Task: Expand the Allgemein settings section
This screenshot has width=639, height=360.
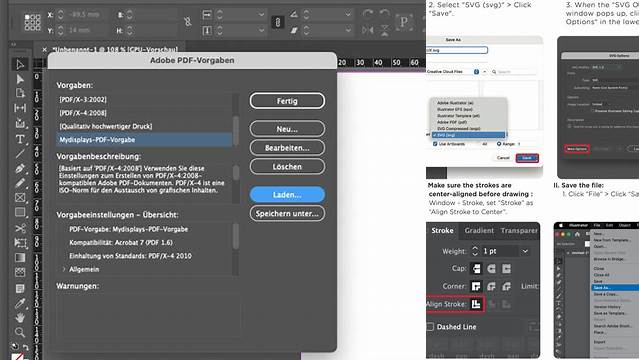Action: click(64, 269)
